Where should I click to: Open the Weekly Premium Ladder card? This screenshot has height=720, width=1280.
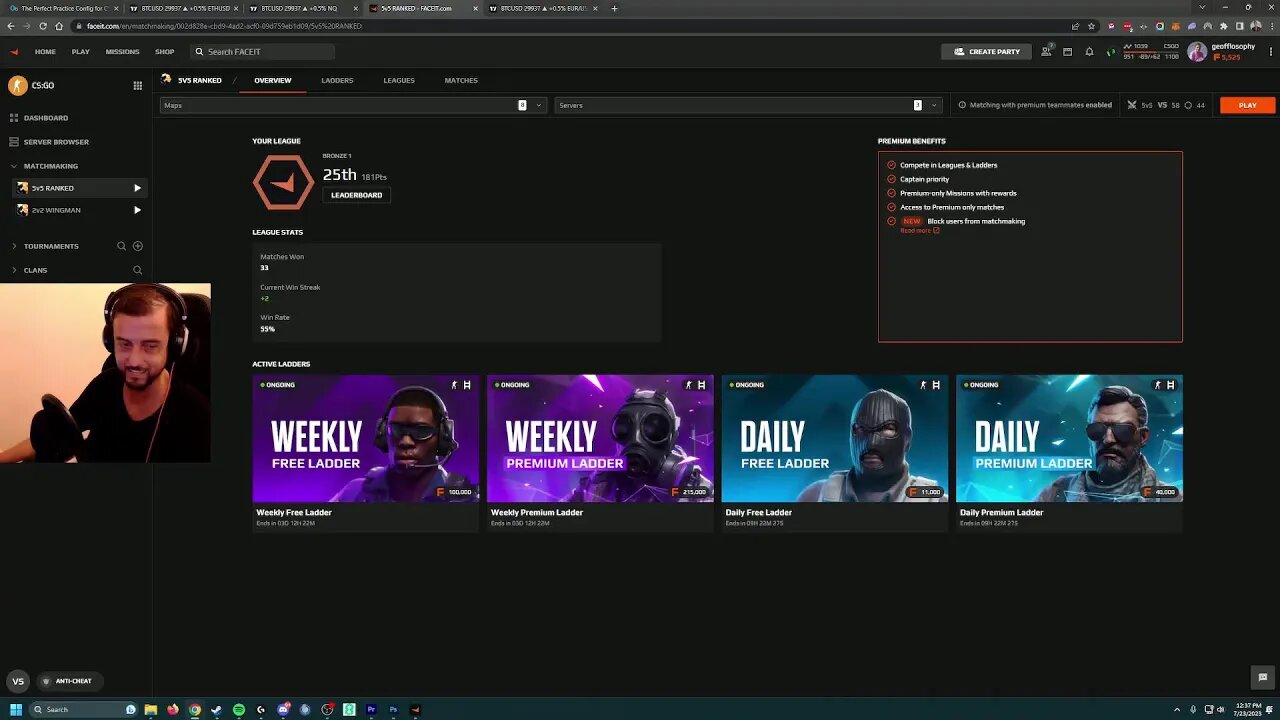click(600, 453)
